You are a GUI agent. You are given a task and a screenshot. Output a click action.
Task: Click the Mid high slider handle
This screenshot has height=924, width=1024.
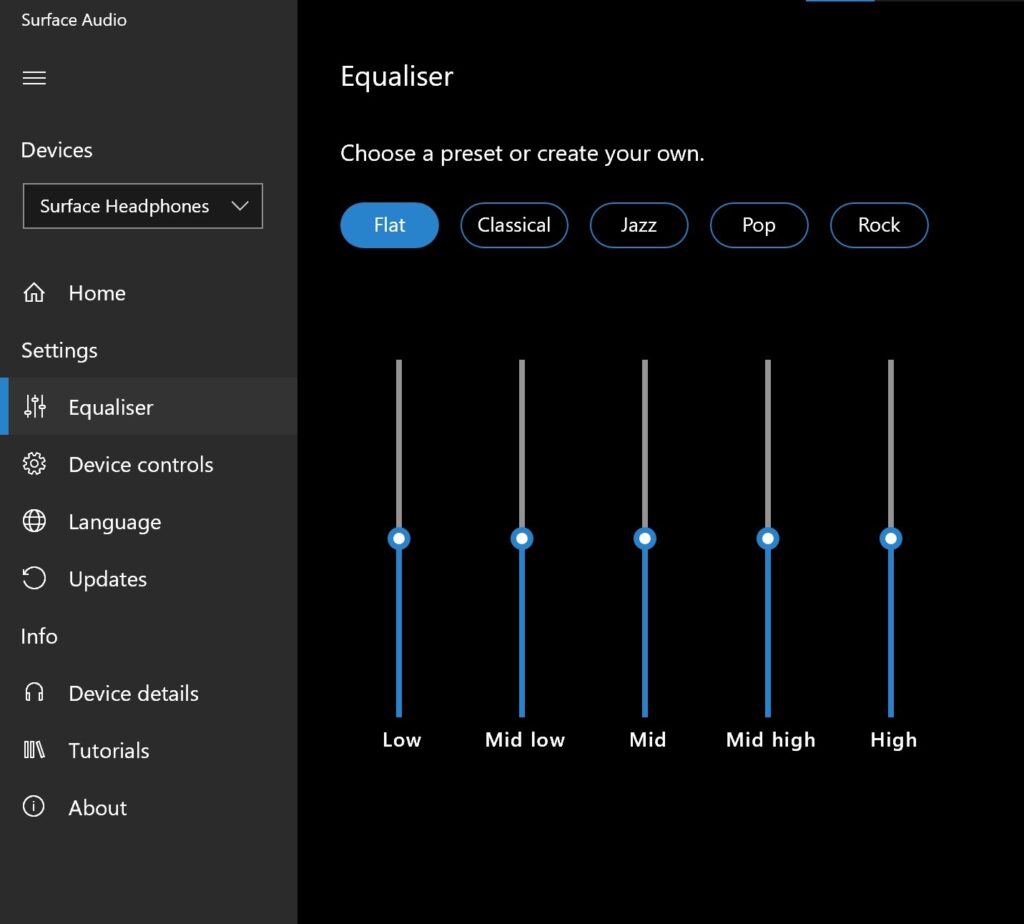pyautogui.click(x=768, y=539)
